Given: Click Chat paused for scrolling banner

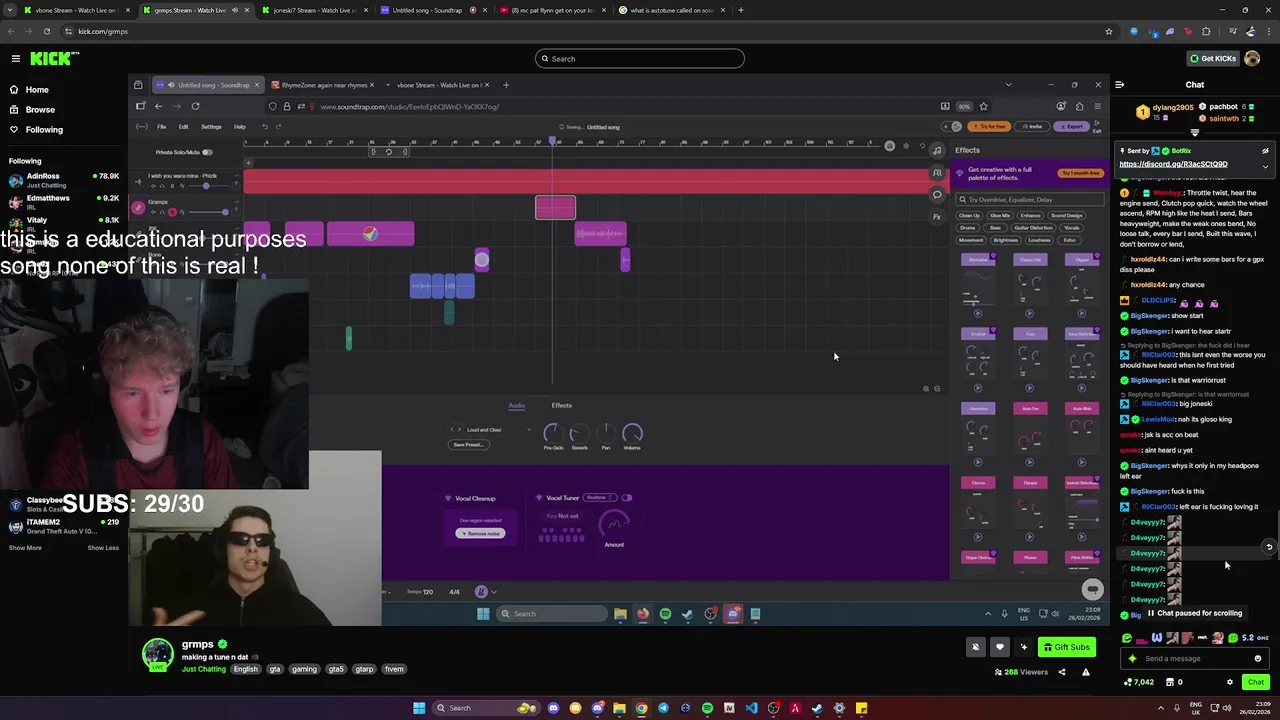Looking at the screenshot, I should (1194, 613).
